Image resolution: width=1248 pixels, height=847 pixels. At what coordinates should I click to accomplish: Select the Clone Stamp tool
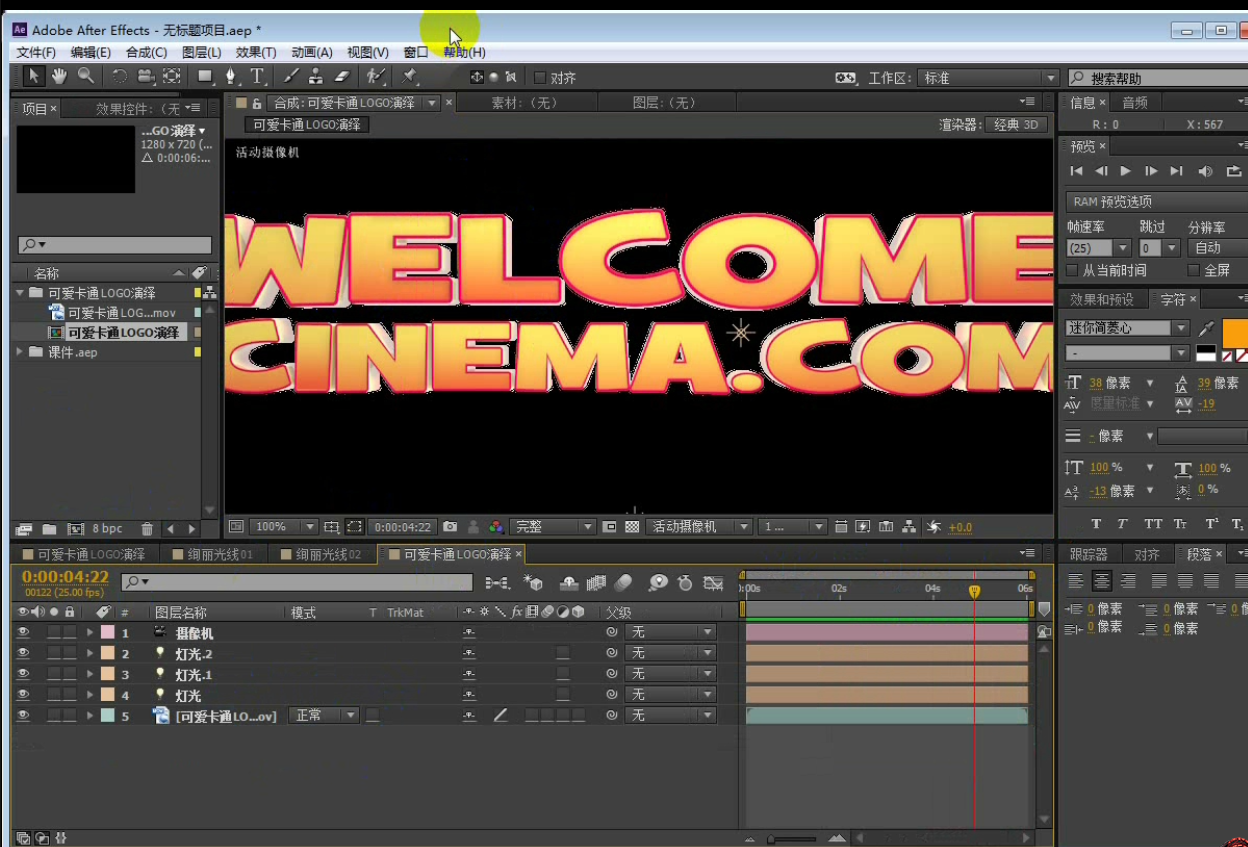(x=316, y=76)
